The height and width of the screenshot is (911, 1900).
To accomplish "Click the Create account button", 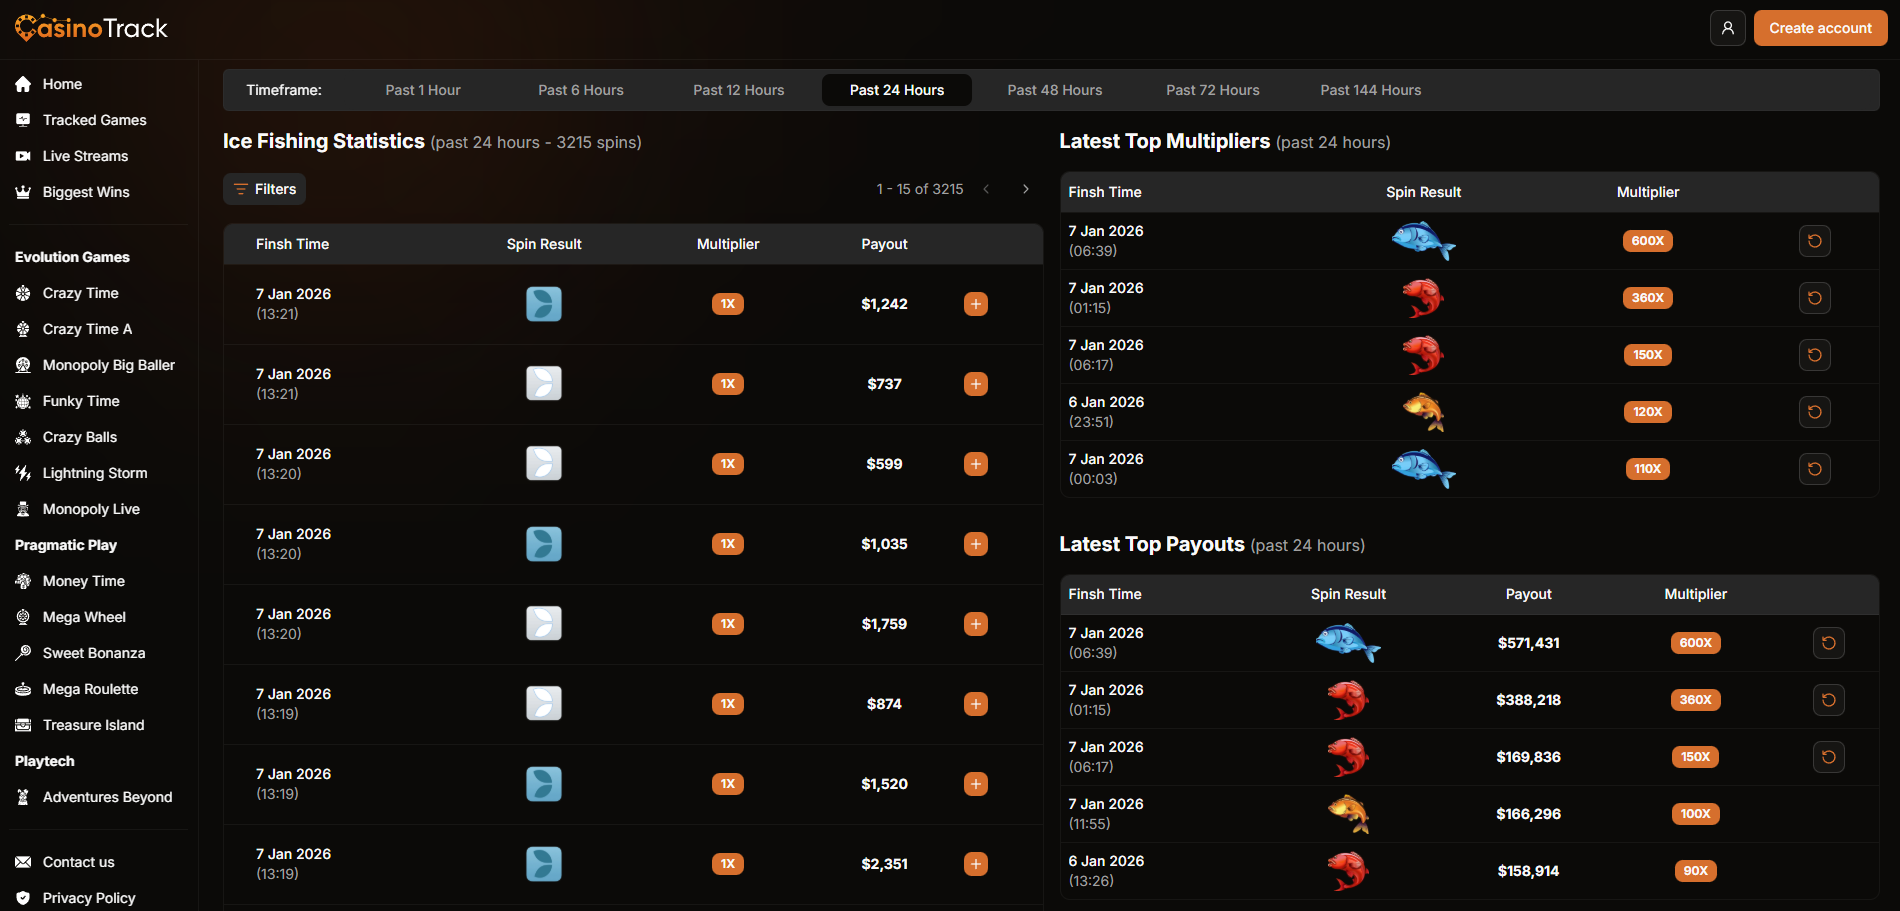I will (1820, 28).
